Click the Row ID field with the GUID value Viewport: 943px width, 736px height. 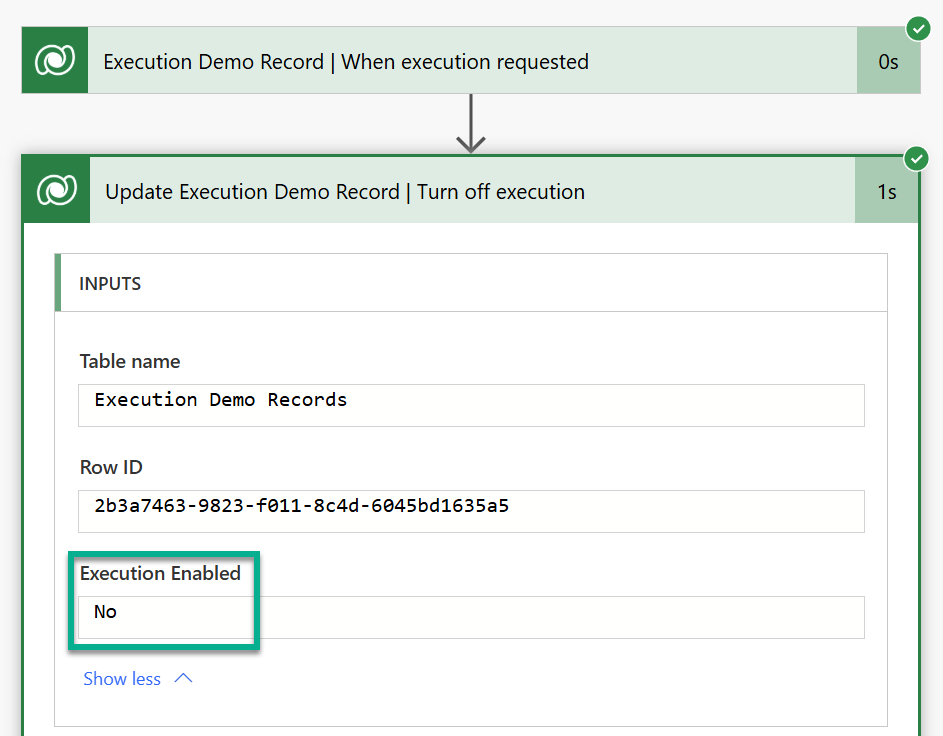[471, 511]
